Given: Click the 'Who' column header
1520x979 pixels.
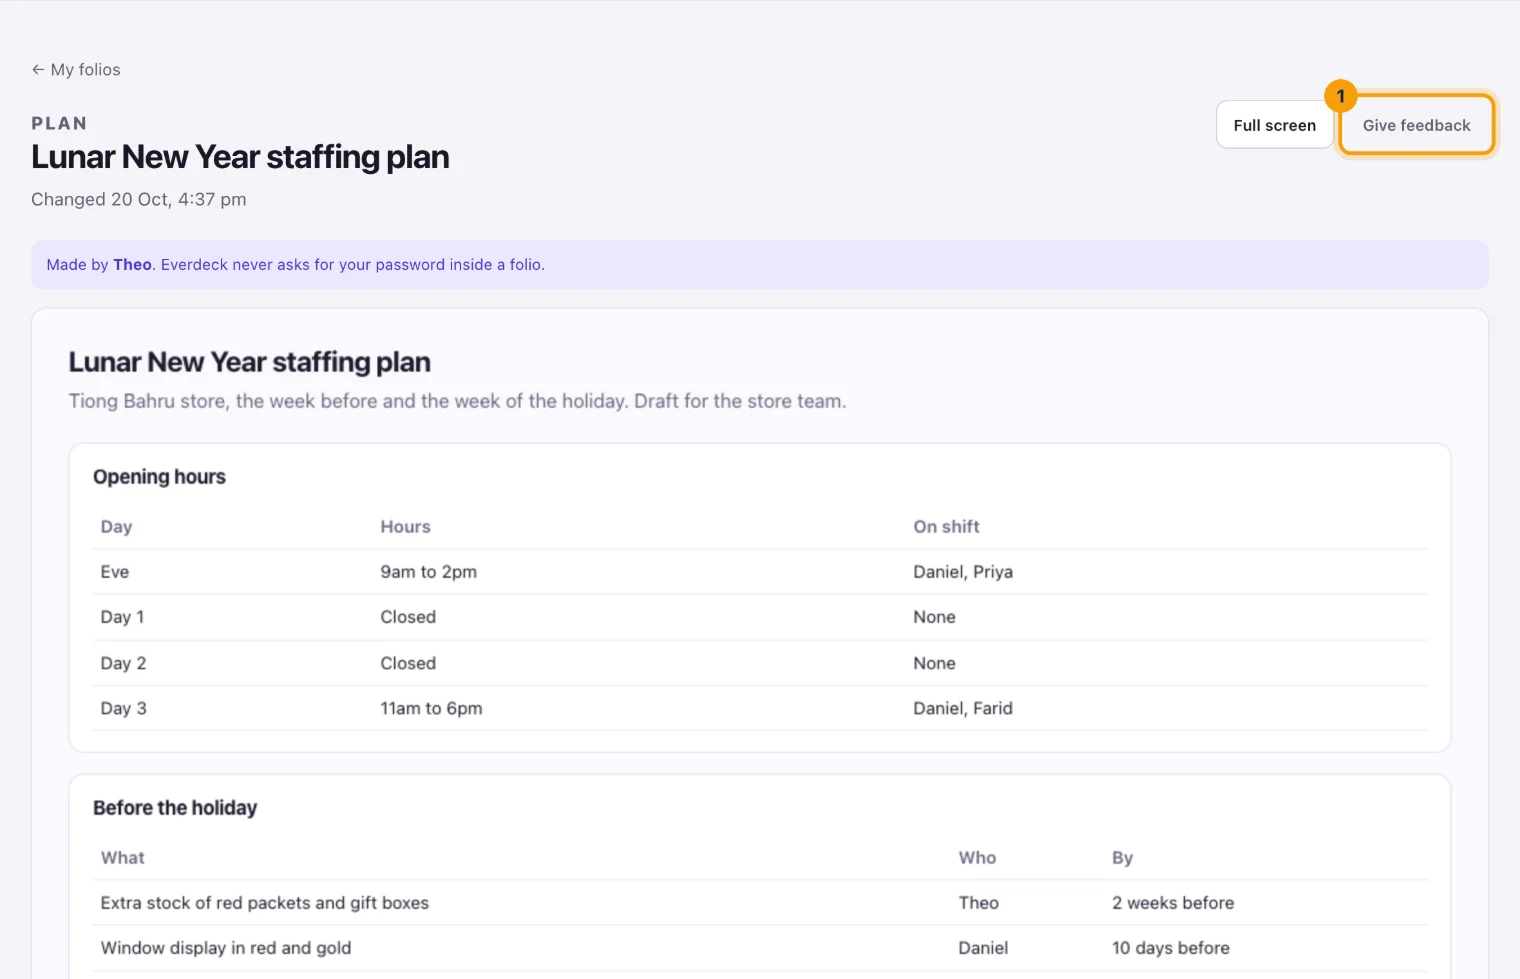Looking at the screenshot, I should coord(977,858).
